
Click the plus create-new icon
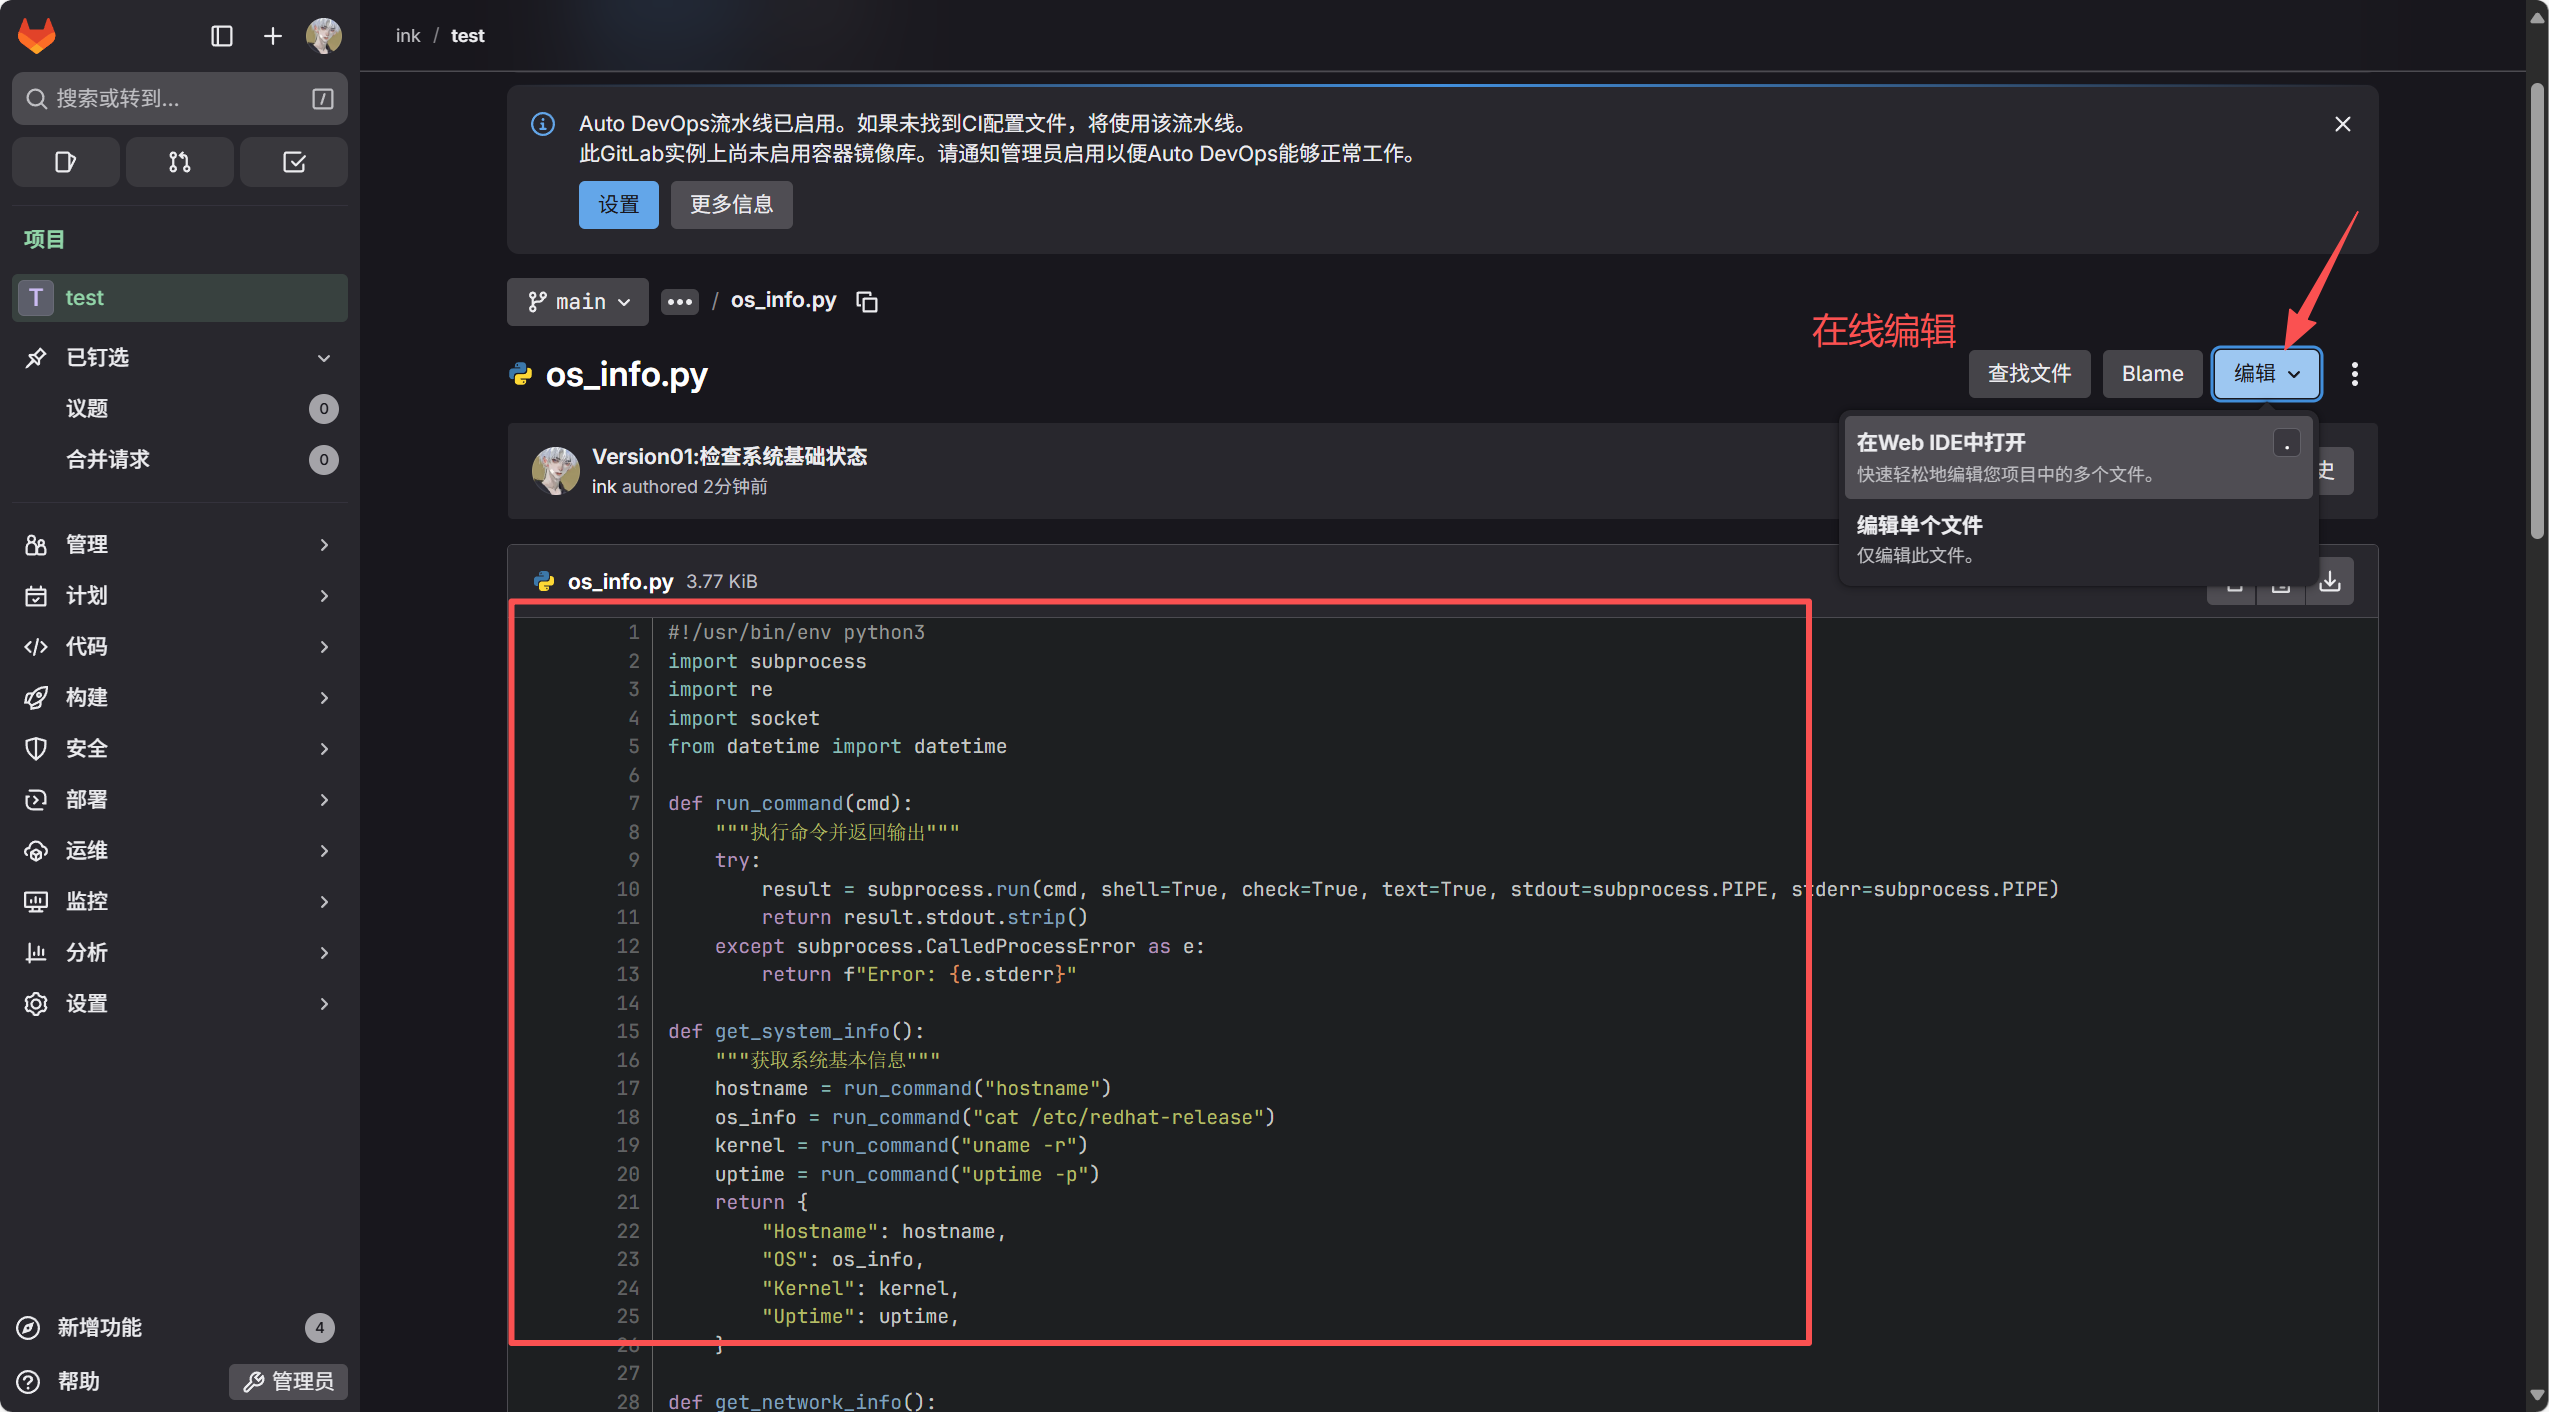[272, 36]
